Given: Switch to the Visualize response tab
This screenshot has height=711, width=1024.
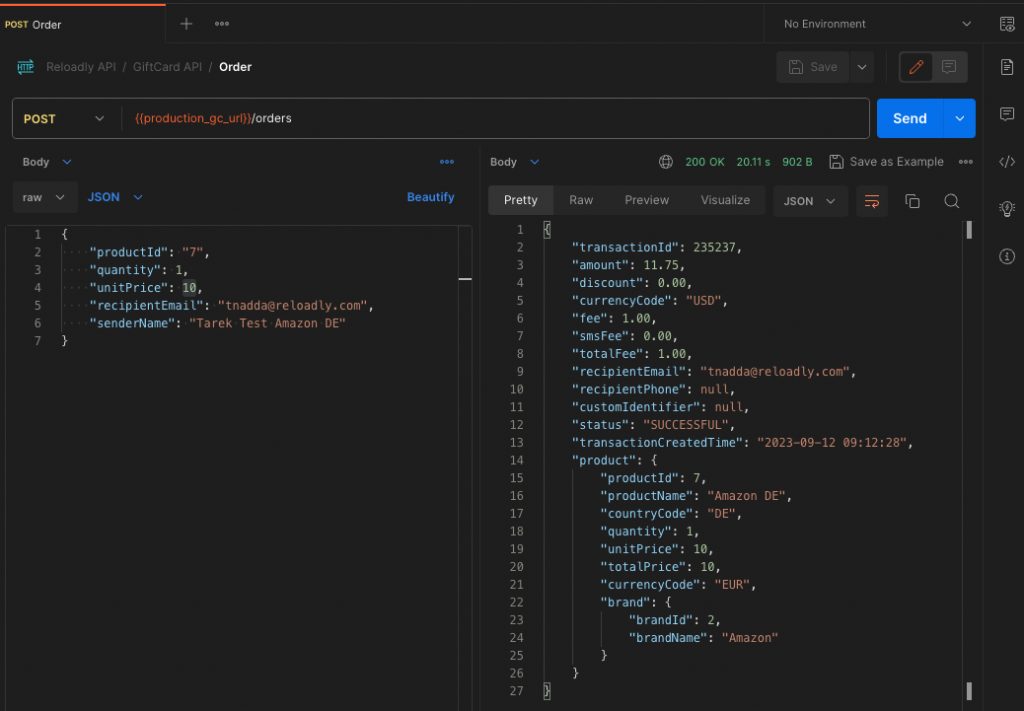Looking at the screenshot, I should pos(725,200).
